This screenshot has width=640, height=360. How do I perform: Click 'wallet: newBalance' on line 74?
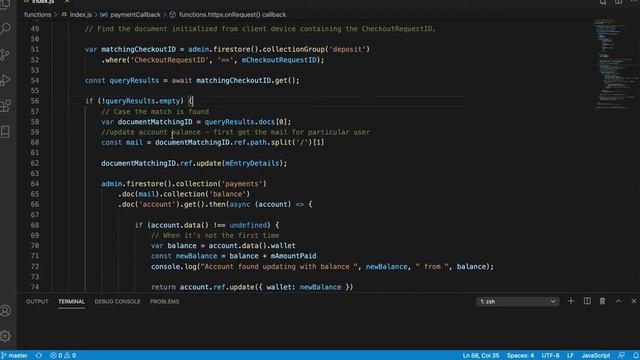pos(304,287)
